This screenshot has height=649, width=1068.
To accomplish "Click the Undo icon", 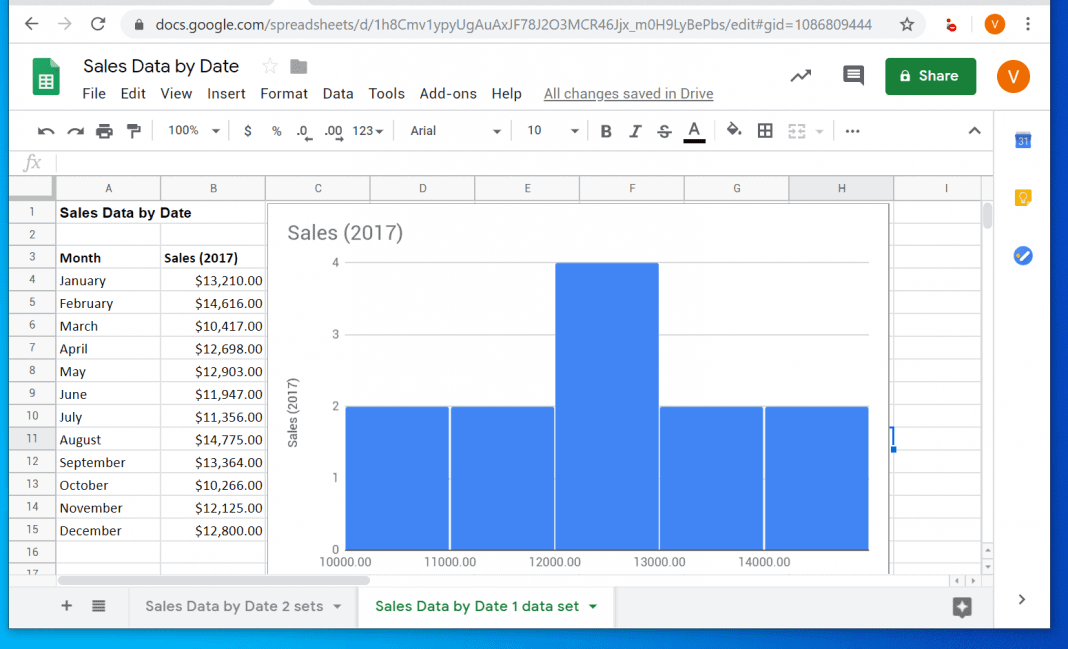I will [x=46, y=130].
